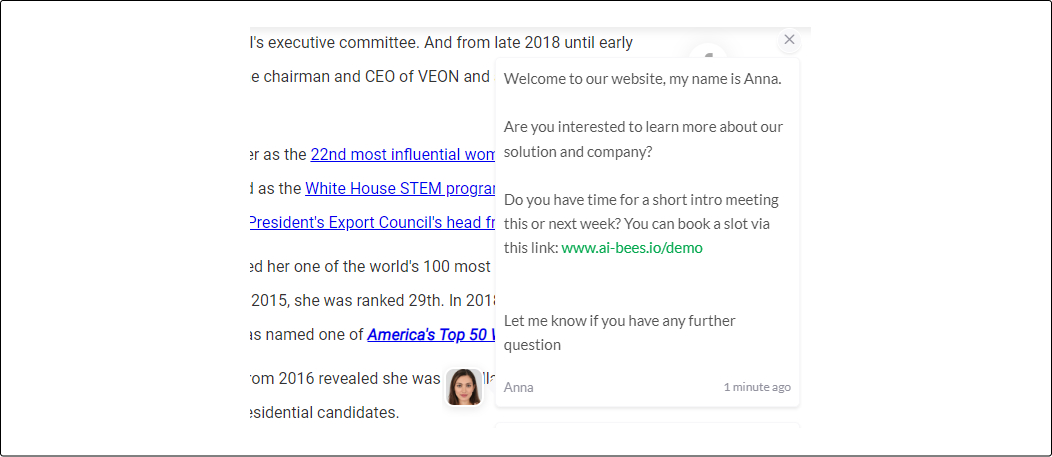
Task: Click the "executive committee" article line
Action: [440, 43]
